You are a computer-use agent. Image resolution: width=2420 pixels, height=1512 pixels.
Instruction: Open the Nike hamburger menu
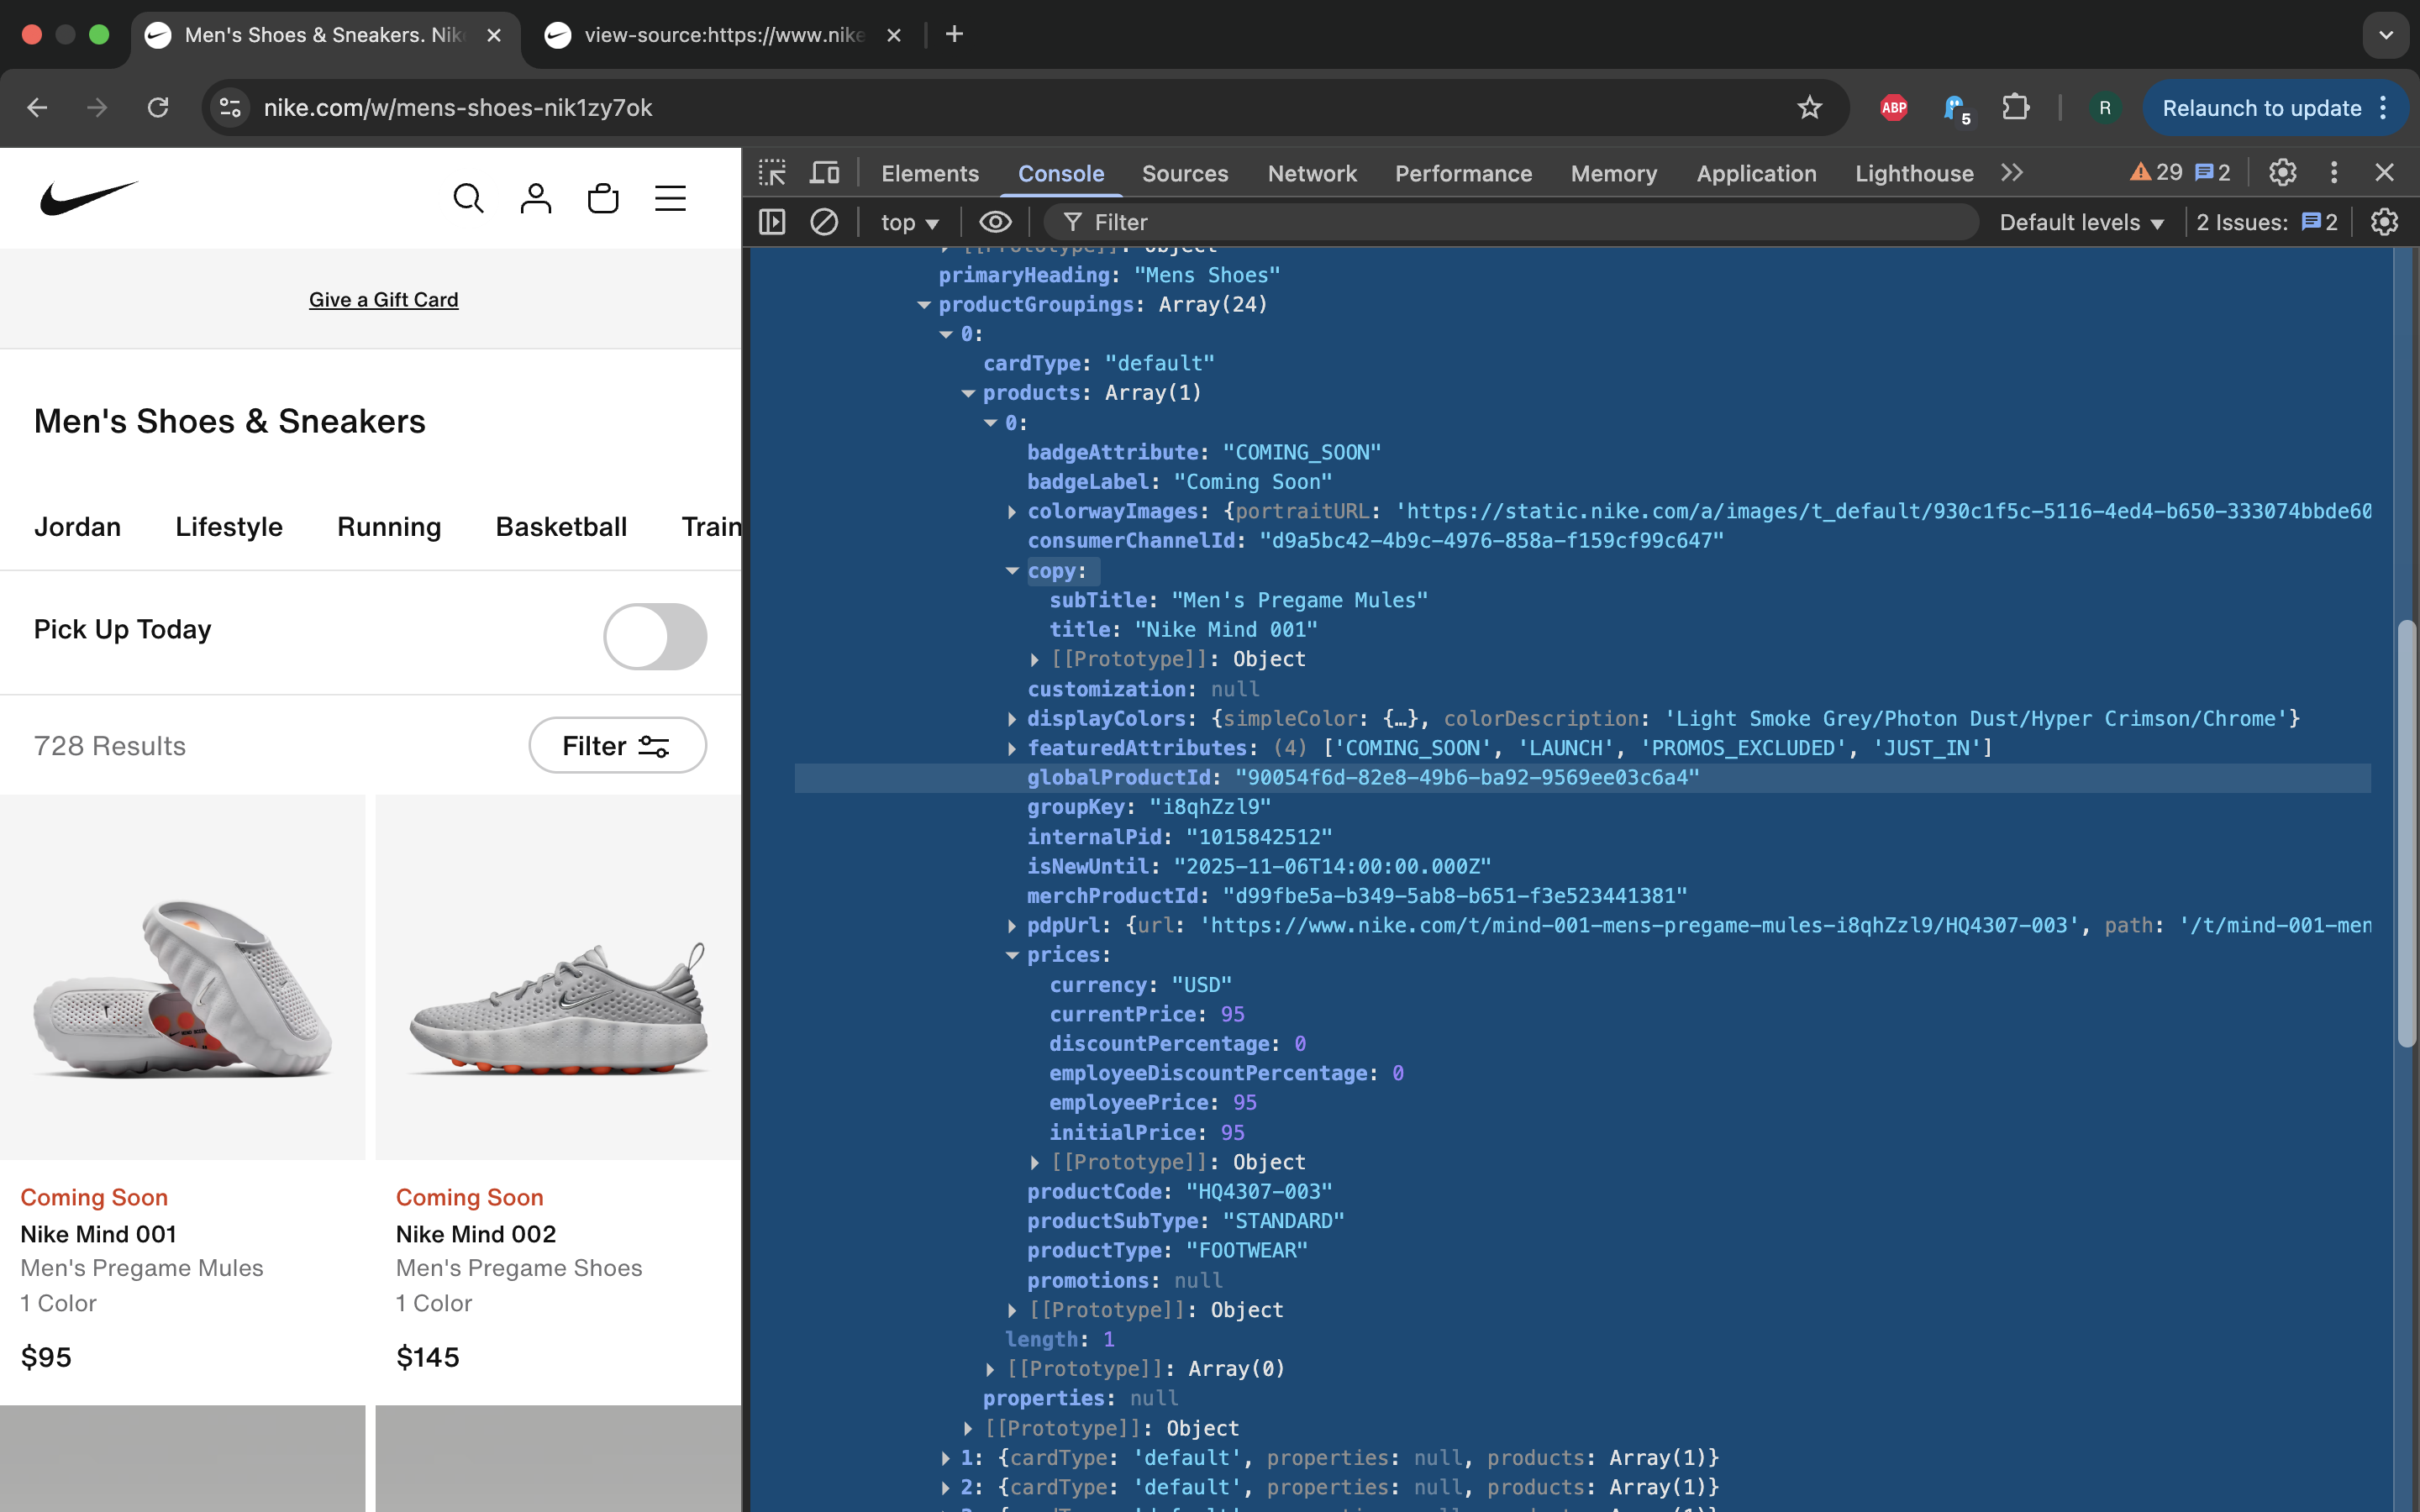click(670, 198)
